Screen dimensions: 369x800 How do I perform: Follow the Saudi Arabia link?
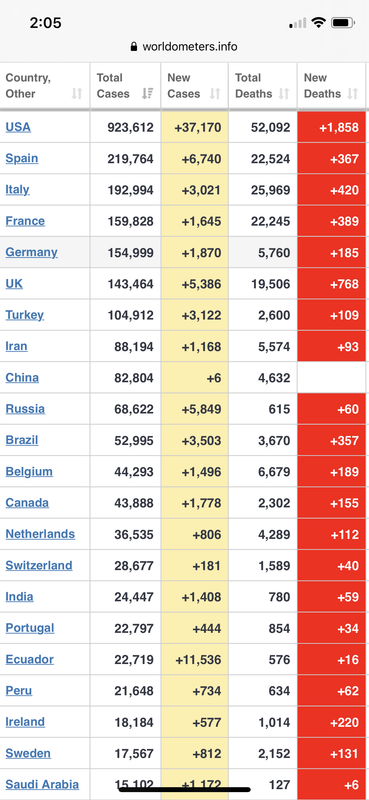point(42,785)
